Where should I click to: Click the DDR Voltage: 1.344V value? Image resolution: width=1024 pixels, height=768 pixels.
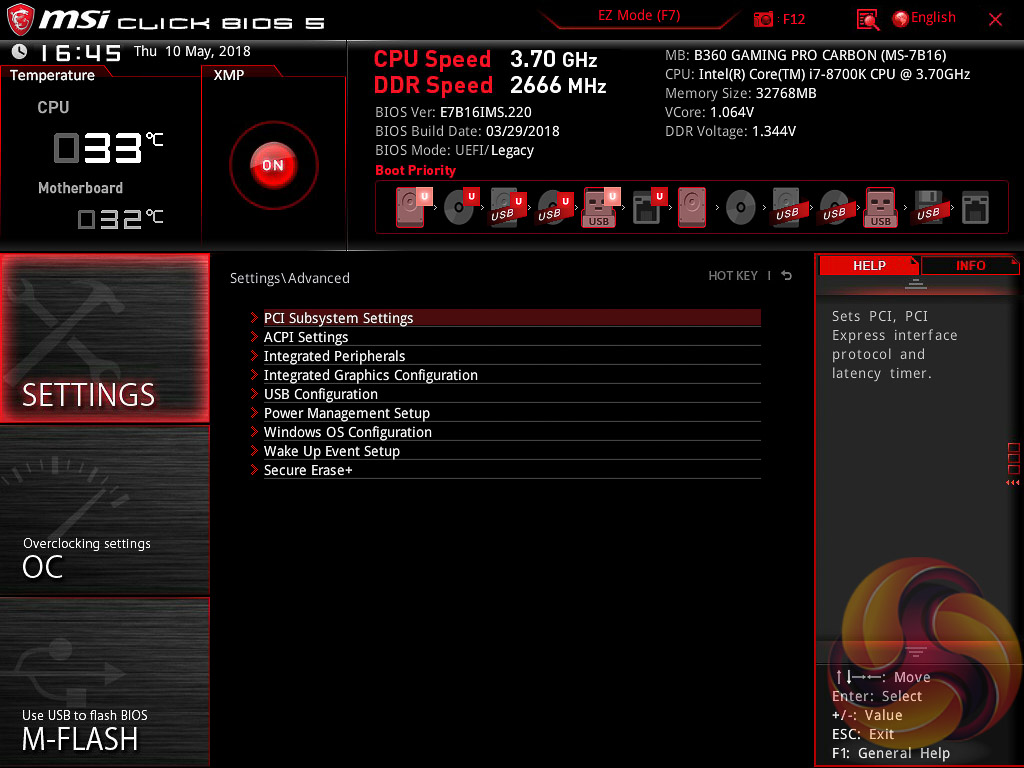pos(730,131)
